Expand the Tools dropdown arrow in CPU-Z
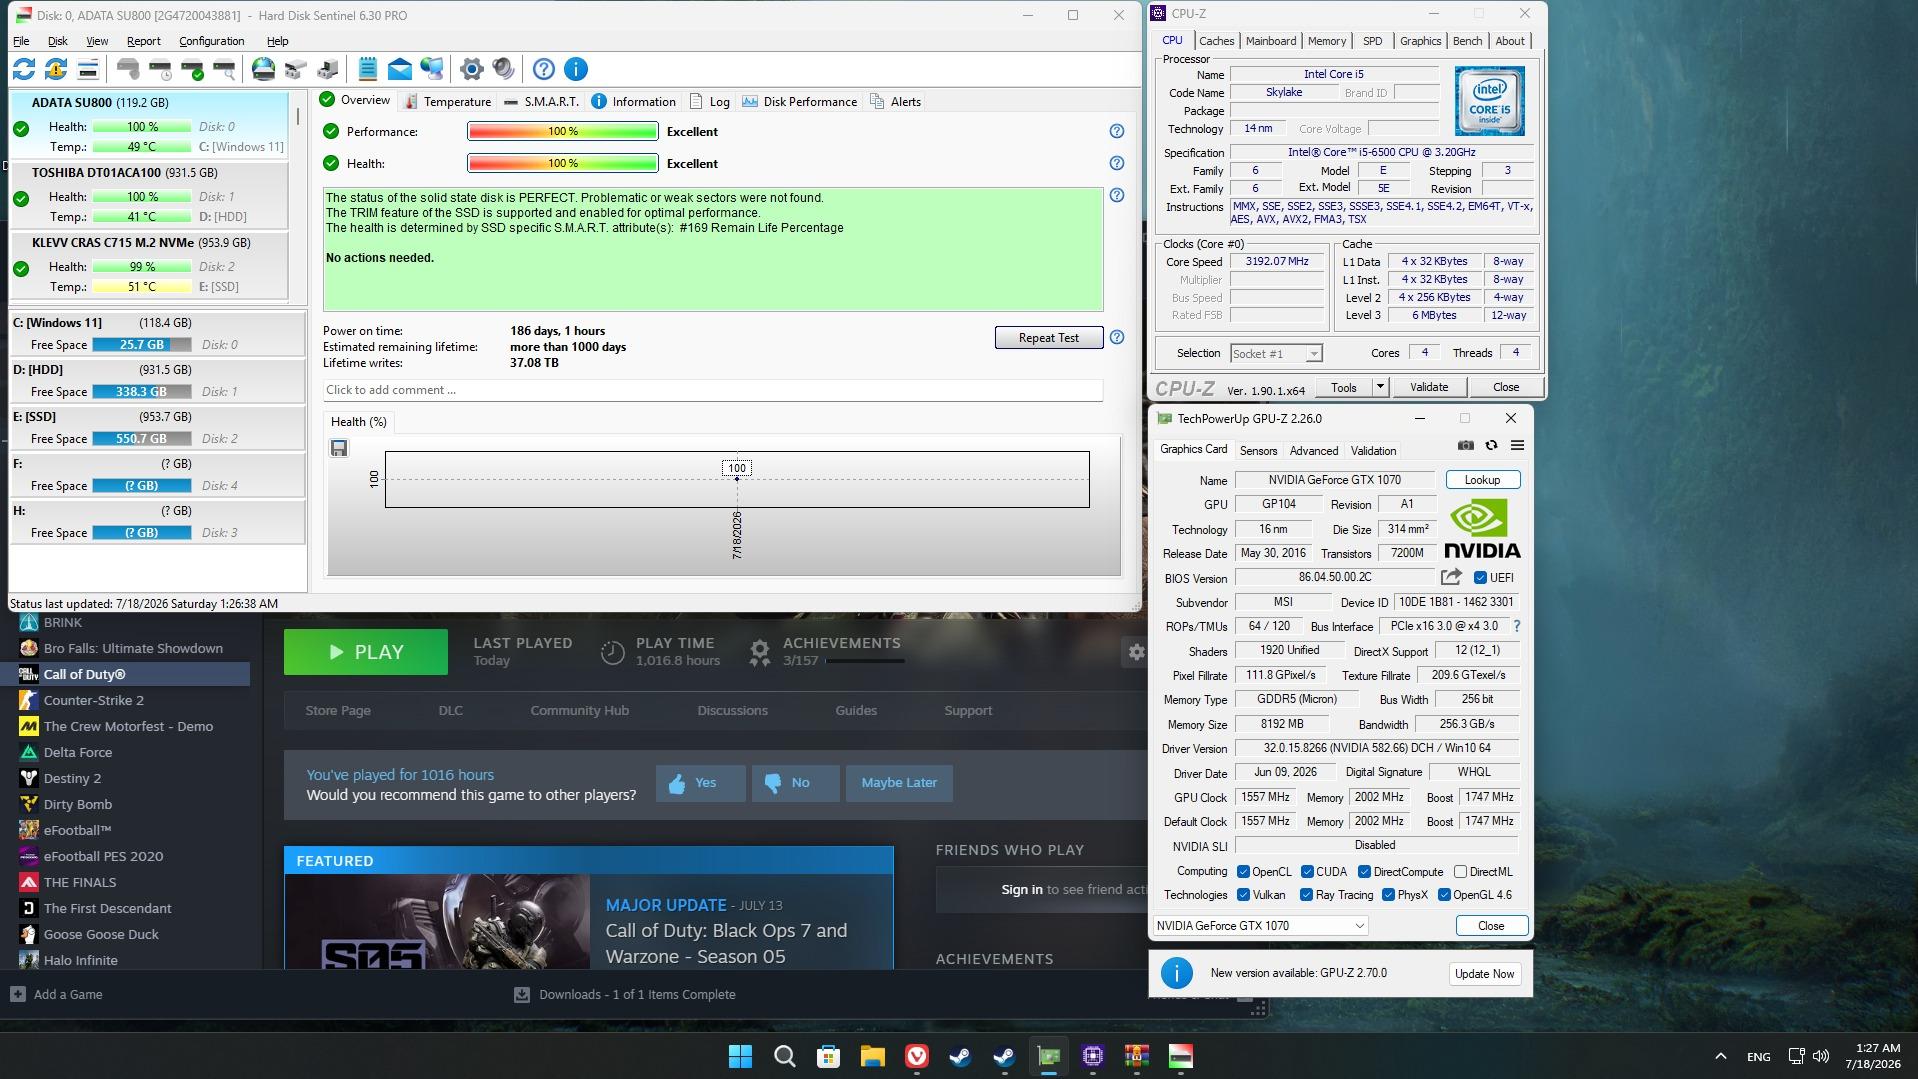 click(x=1380, y=387)
